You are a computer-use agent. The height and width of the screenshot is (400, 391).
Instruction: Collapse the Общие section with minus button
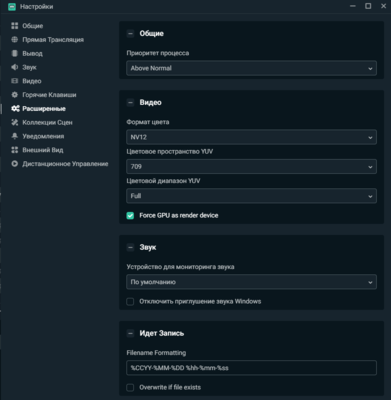click(x=131, y=33)
